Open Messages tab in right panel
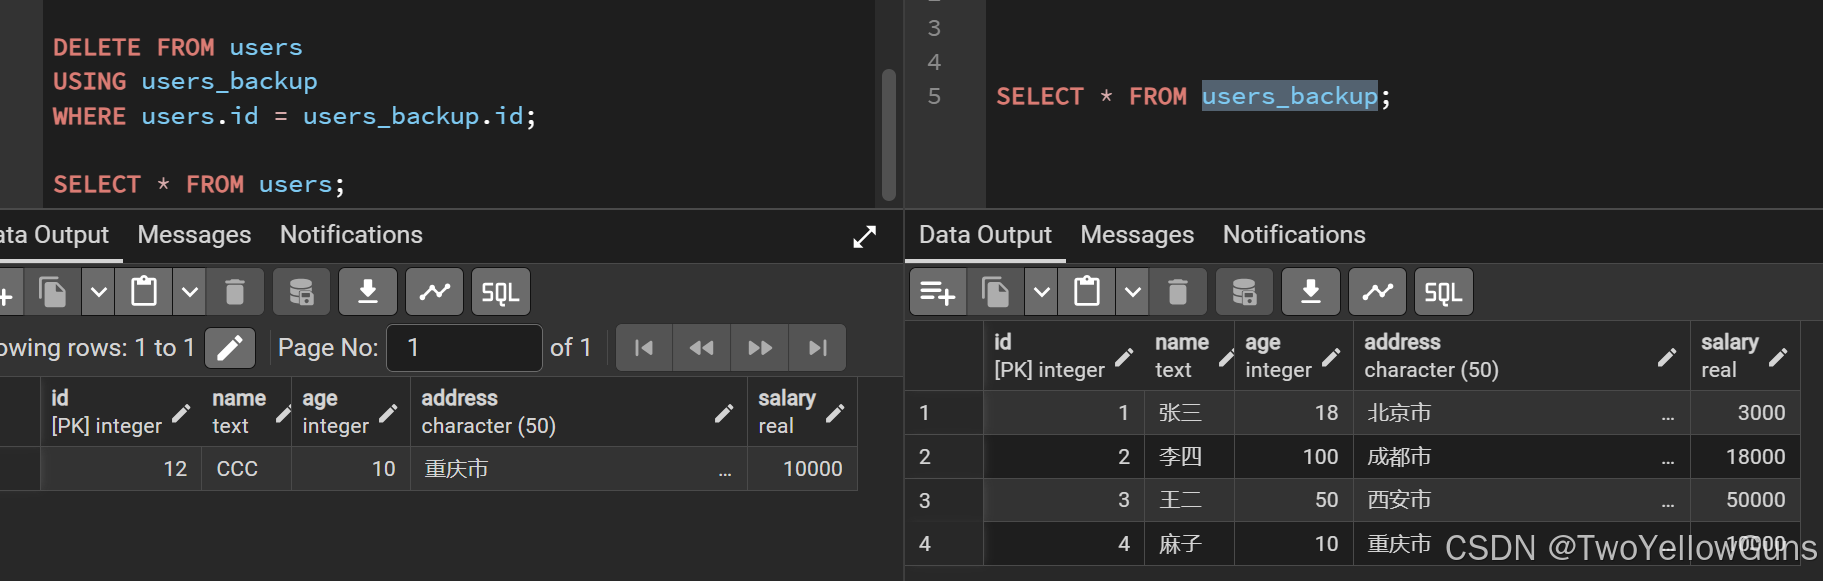 pyautogui.click(x=1137, y=235)
